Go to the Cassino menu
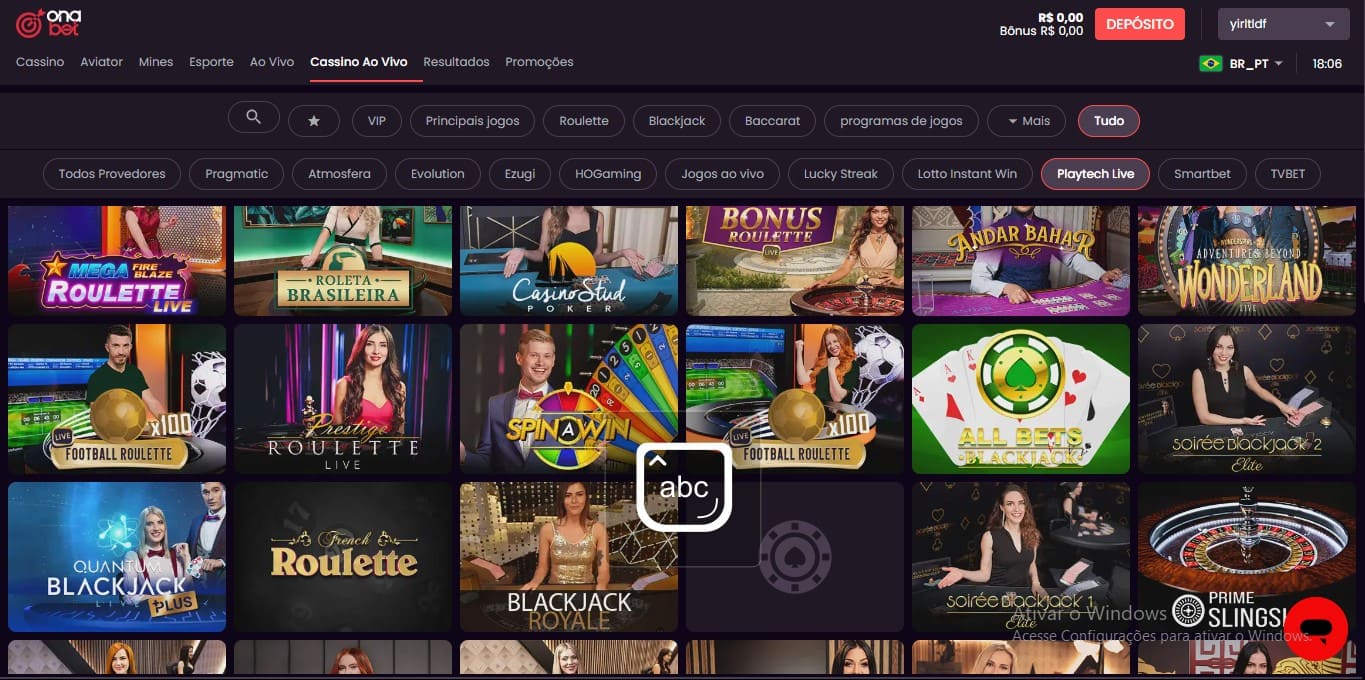The height and width of the screenshot is (680, 1365). (40, 62)
